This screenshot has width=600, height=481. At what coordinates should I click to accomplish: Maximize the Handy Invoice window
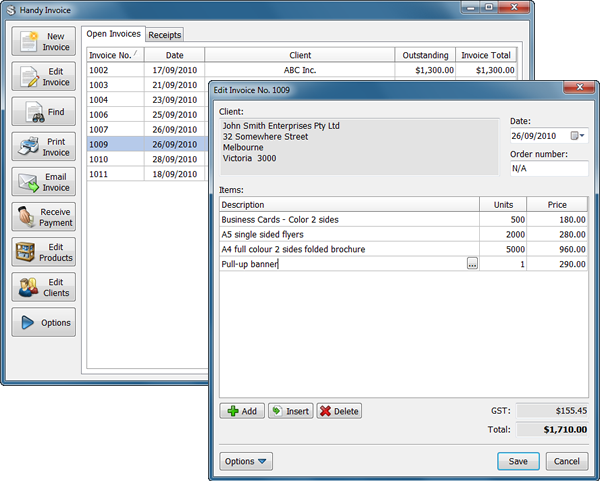[489, 7]
